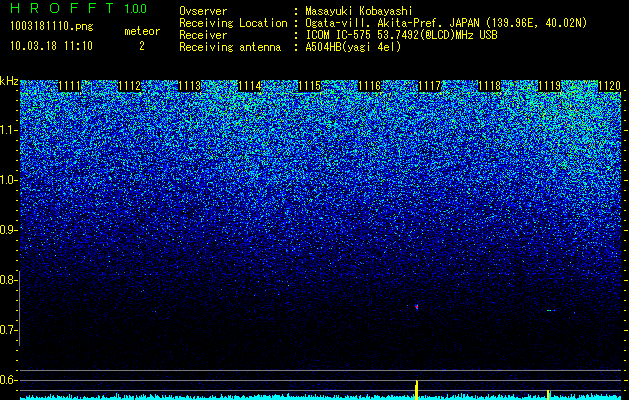Click the 1120 time marker
629x400 pixels.
(609, 86)
